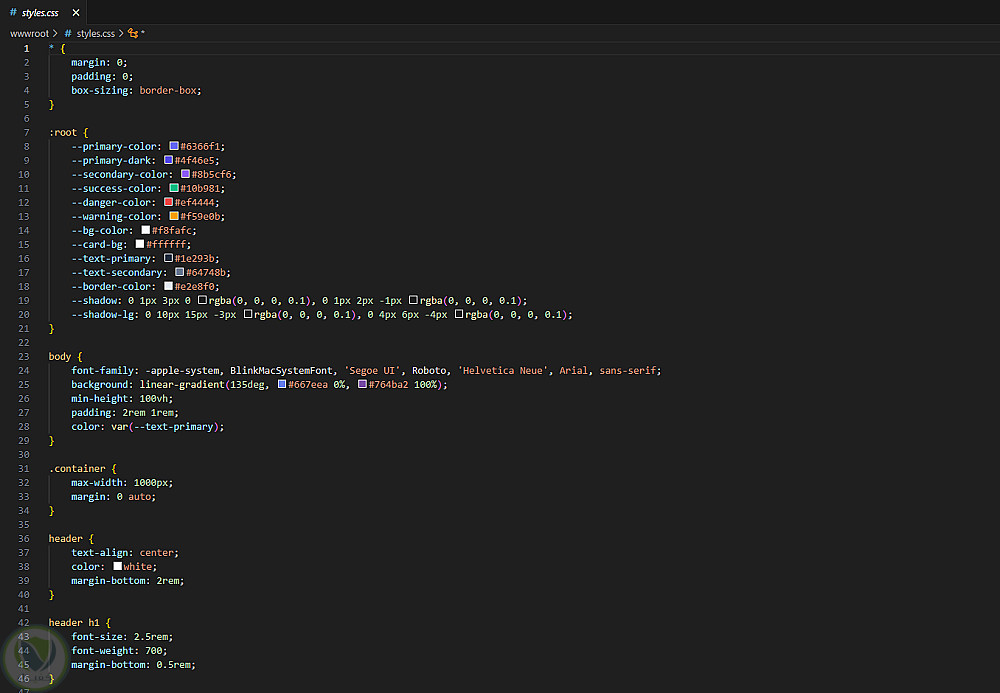Open the wwwroot folder breadcrumb
1000x693 pixels.
tap(29, 33)
